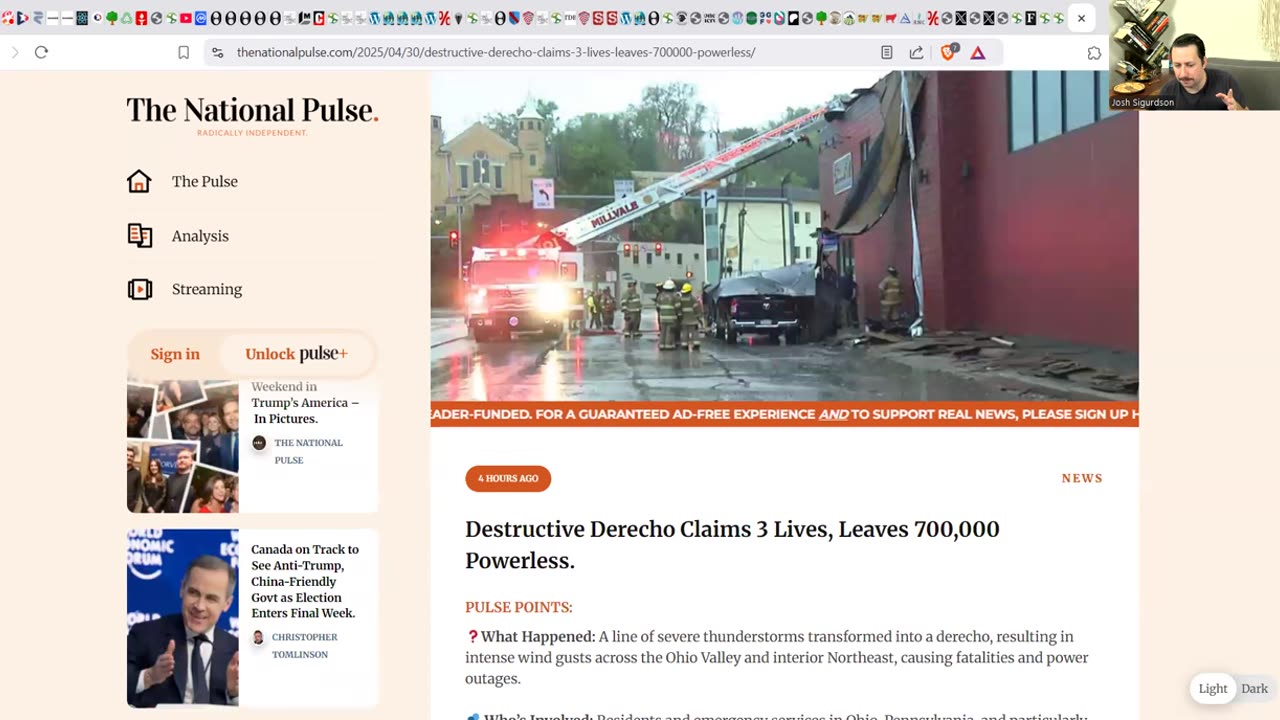
Task: Click the What Happened paragraph
Action: point(777,657)
